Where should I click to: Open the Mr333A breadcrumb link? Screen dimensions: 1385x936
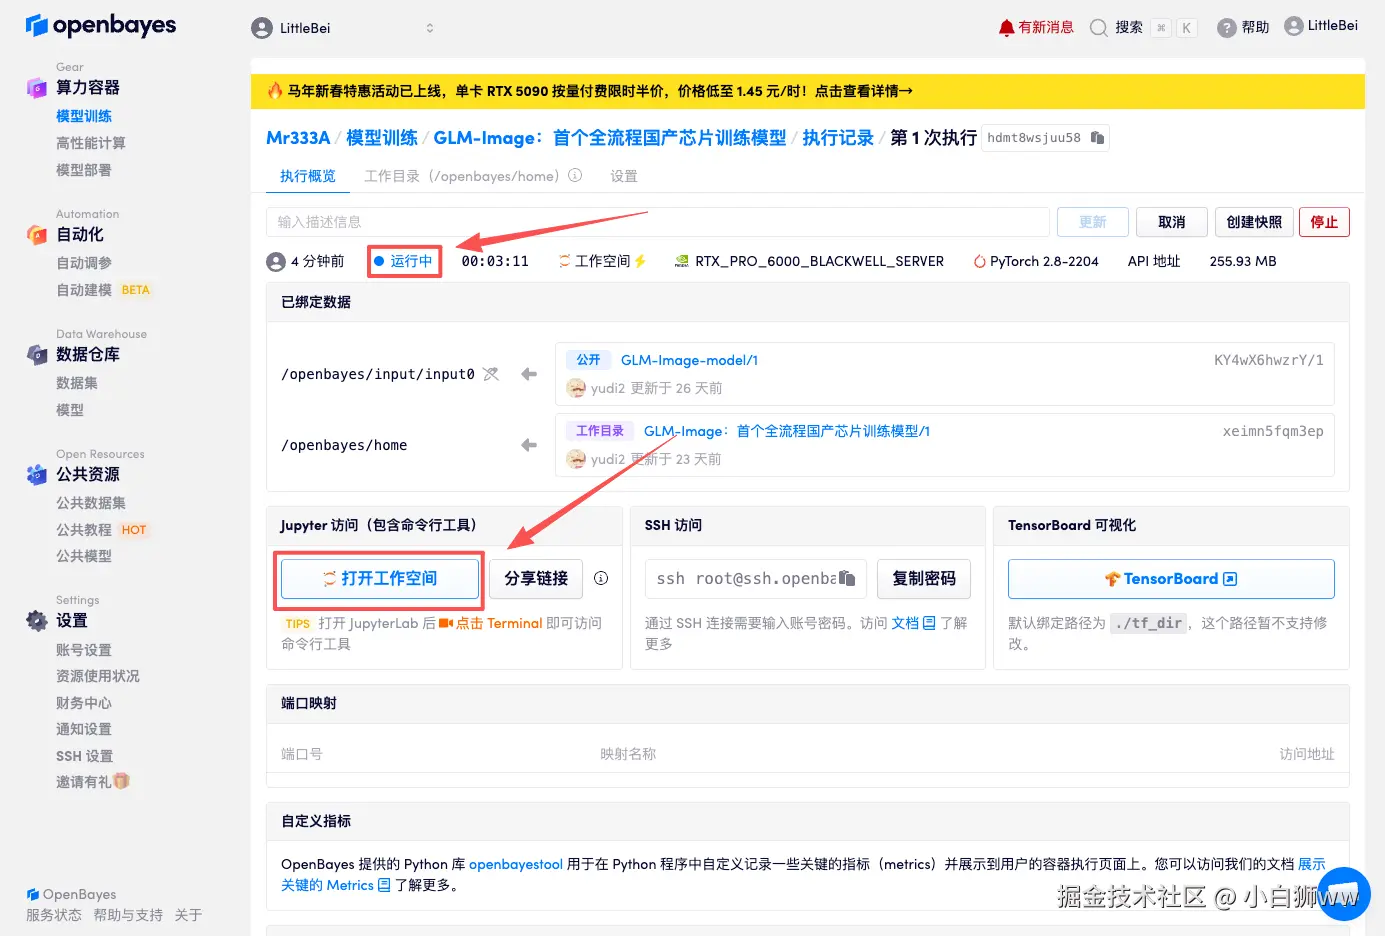pos(298,138)
